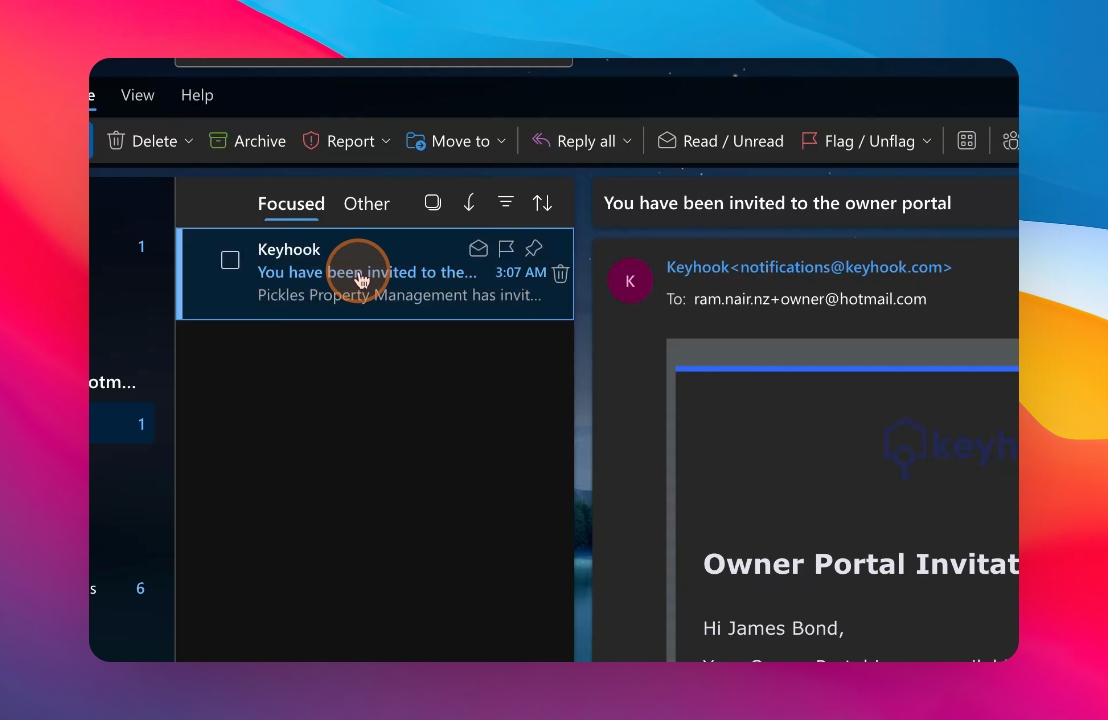This screenshot has height=720, width=1108.
Task: Click recipient ram.nair.nz+owner@hotmail.com
Action: pyautogui.click(x=810, y=299)
